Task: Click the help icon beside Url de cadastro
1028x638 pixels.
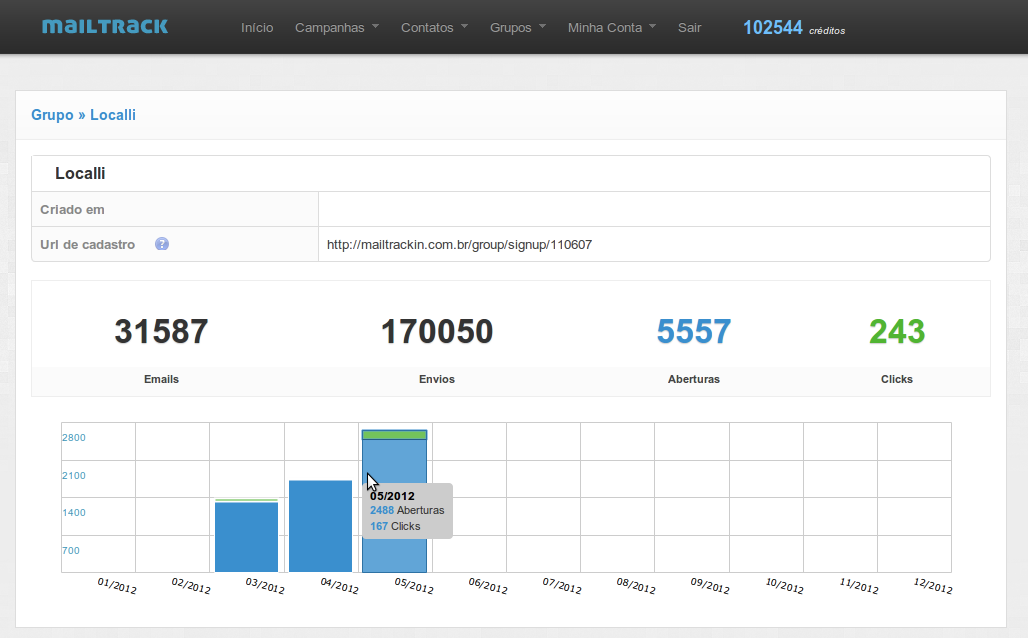Action: [x=161, y=243]
